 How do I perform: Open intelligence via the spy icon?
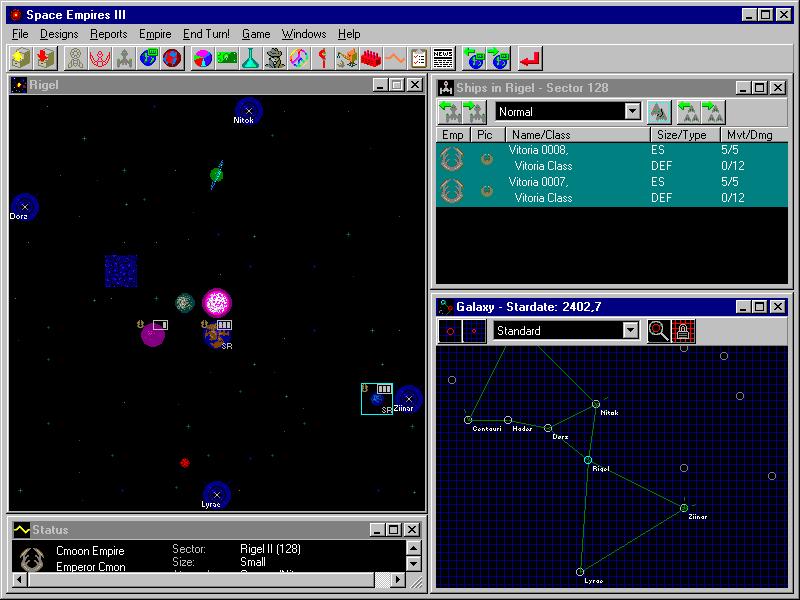[x=274, y=59]
